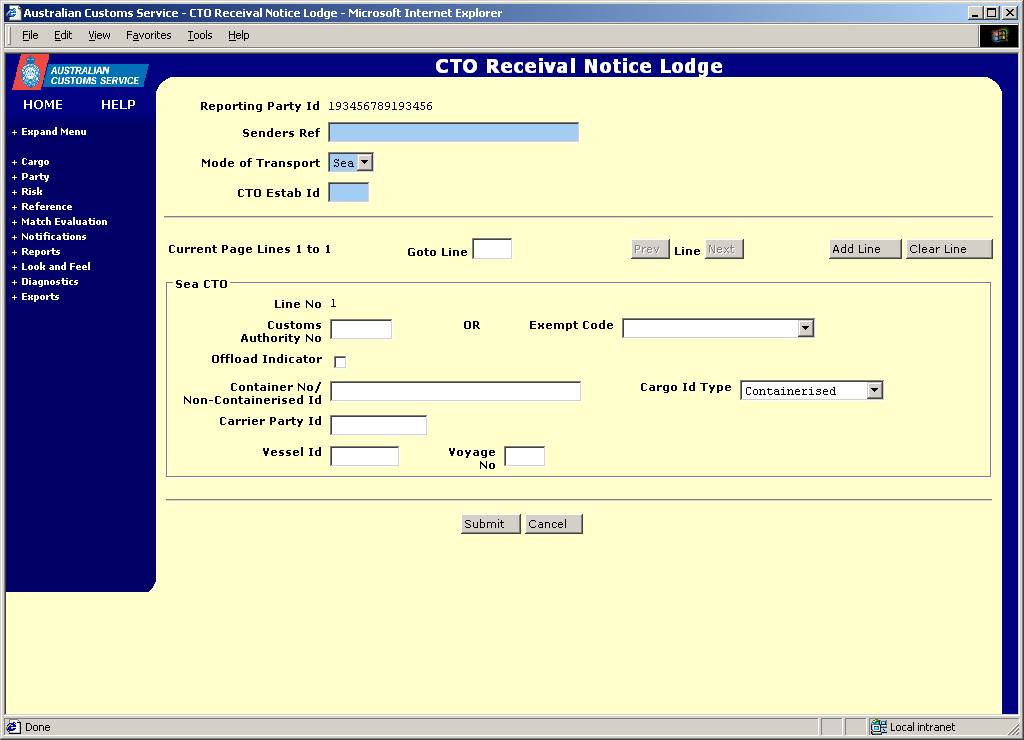The height and width of the screenshot is (740, 1024).
Task: Click the Goto Line input box
Action: click(x=492, y=249)
